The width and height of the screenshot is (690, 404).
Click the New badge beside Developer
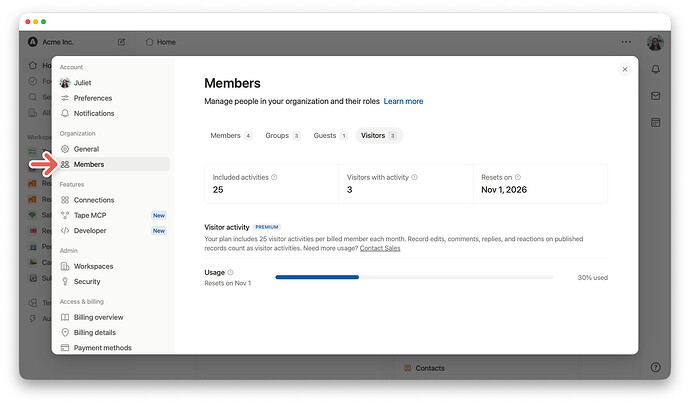159,231
